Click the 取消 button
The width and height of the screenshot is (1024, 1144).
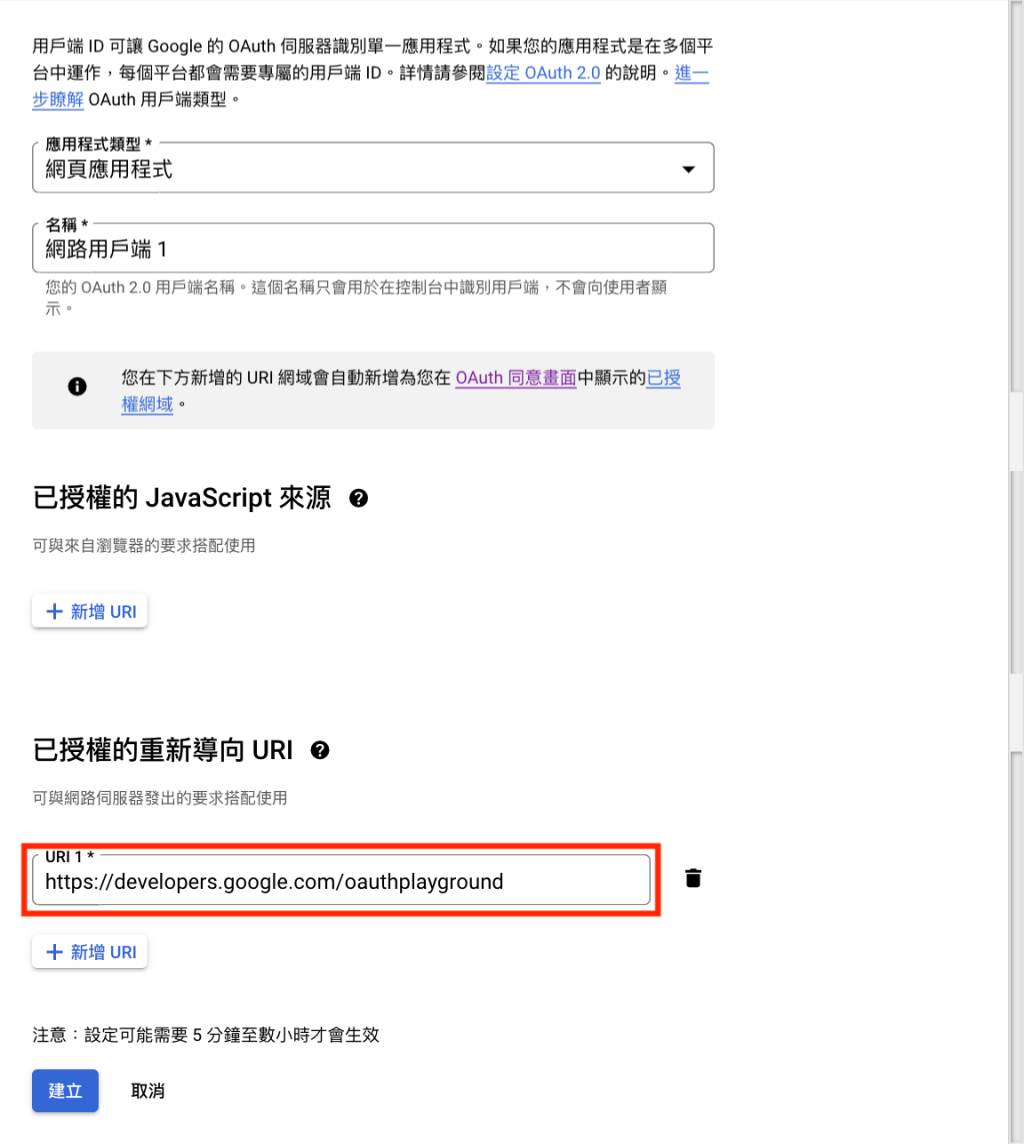[147, 1091]
